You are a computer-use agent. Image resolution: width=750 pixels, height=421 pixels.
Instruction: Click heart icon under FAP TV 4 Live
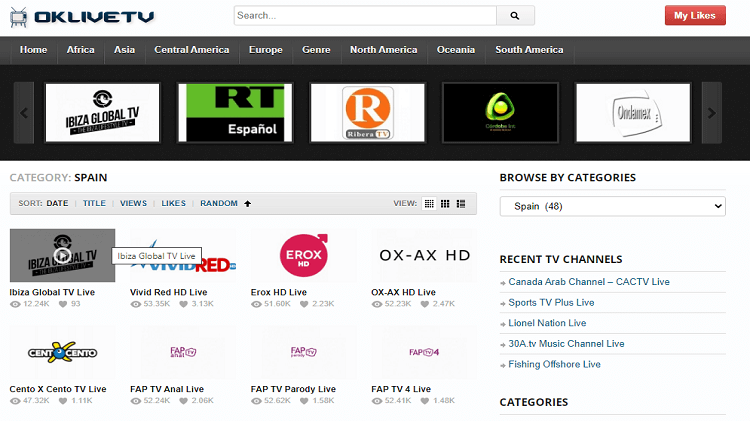(424, 401)
